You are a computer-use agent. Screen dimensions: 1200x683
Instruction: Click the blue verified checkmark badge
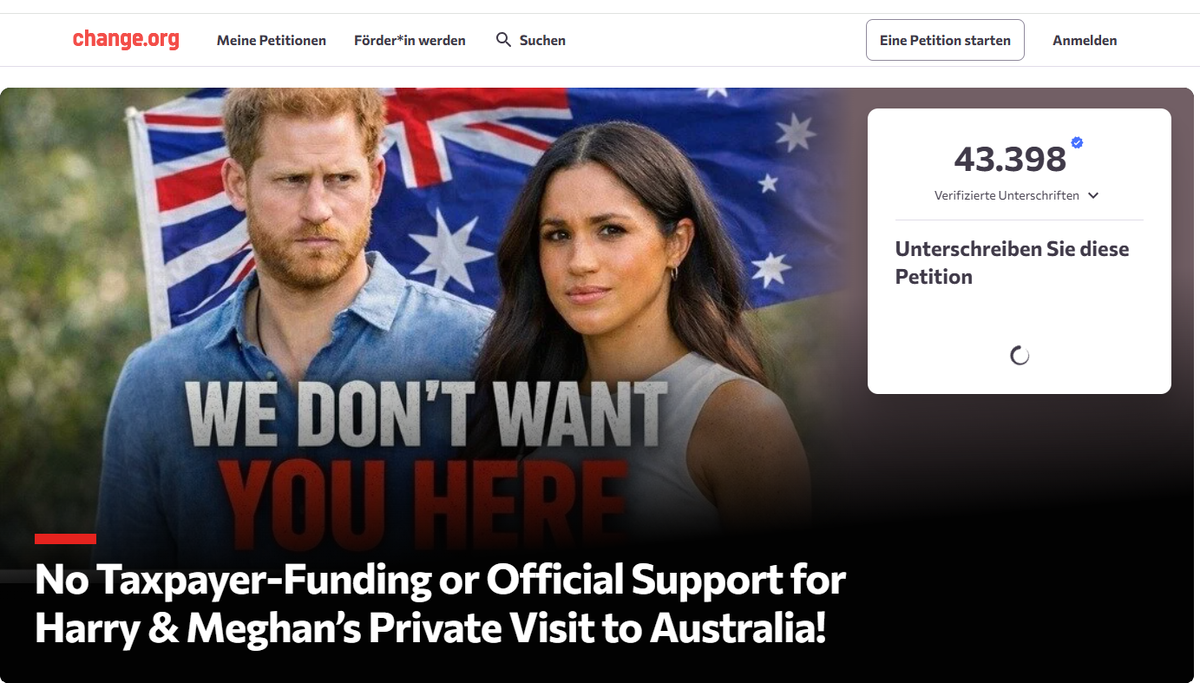coord(1077,143)
